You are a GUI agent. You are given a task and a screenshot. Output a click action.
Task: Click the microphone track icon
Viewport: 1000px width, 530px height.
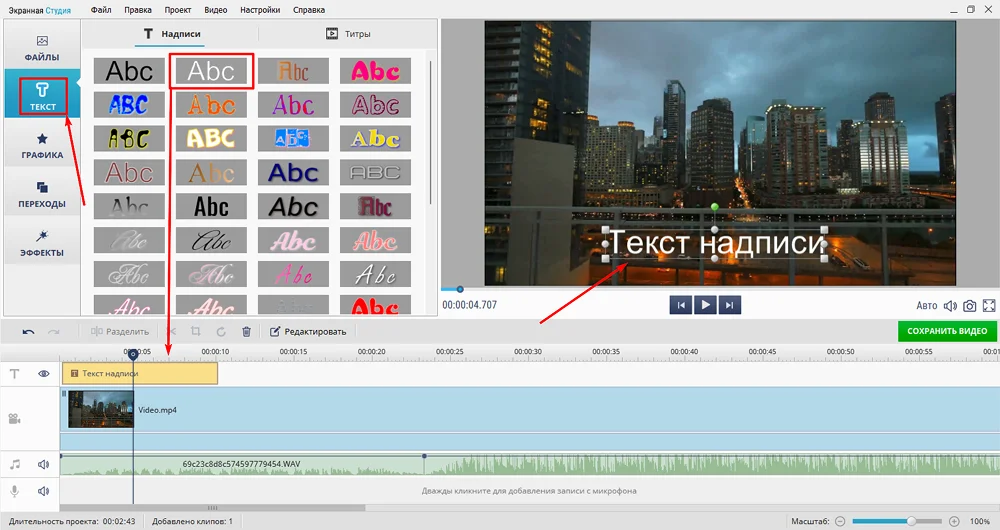[15, 491]
